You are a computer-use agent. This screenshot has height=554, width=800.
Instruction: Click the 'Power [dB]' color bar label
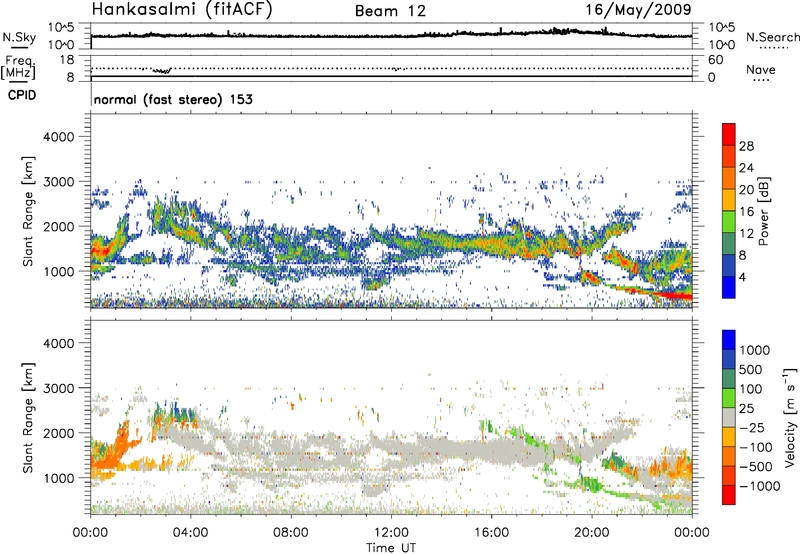click(x=763, y=211)
